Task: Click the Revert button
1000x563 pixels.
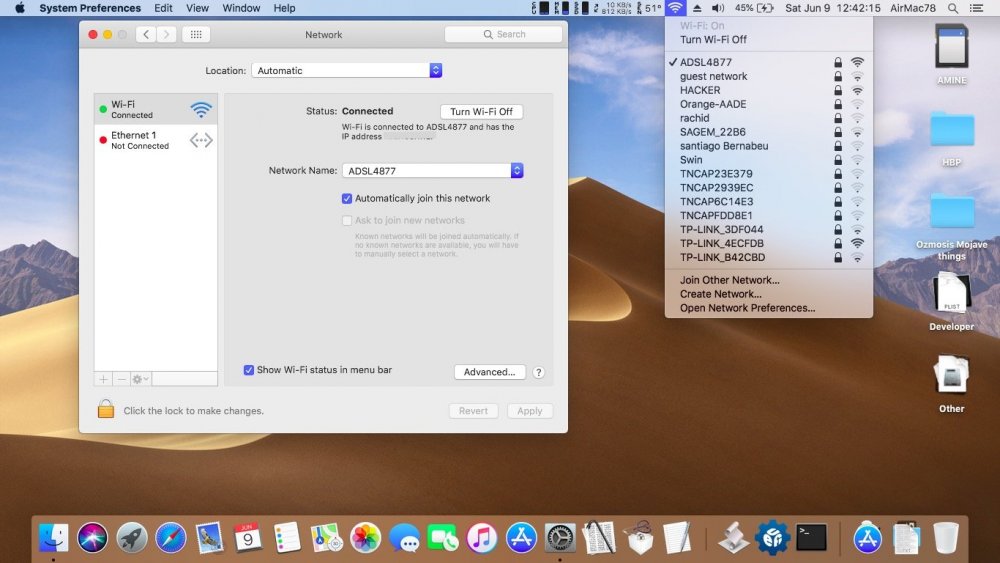Action: coord(473,411)
